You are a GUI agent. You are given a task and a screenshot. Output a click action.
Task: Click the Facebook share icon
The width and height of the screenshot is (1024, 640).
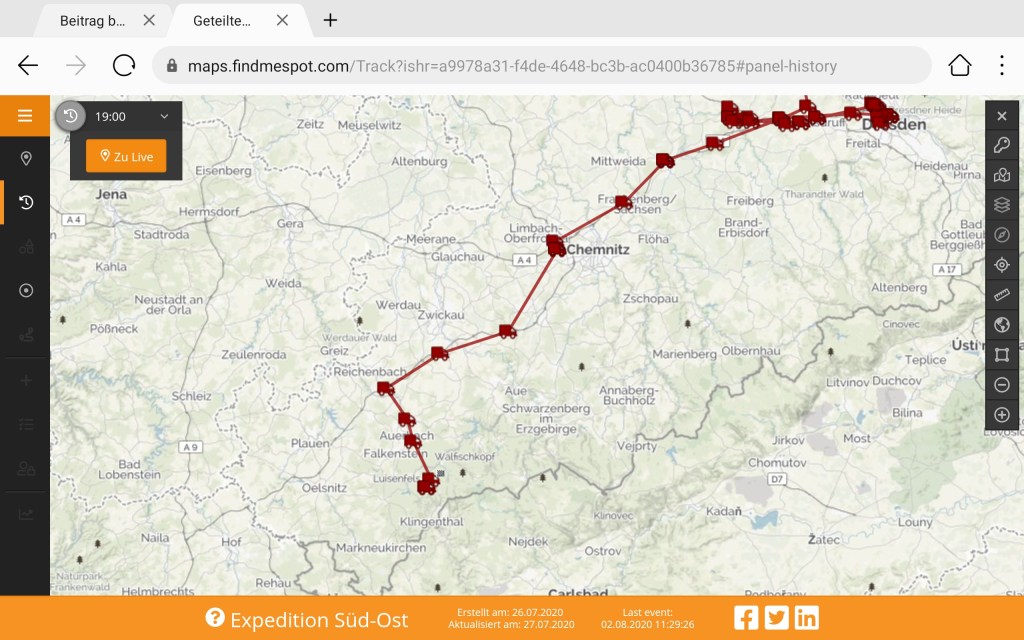click(746, 618)
